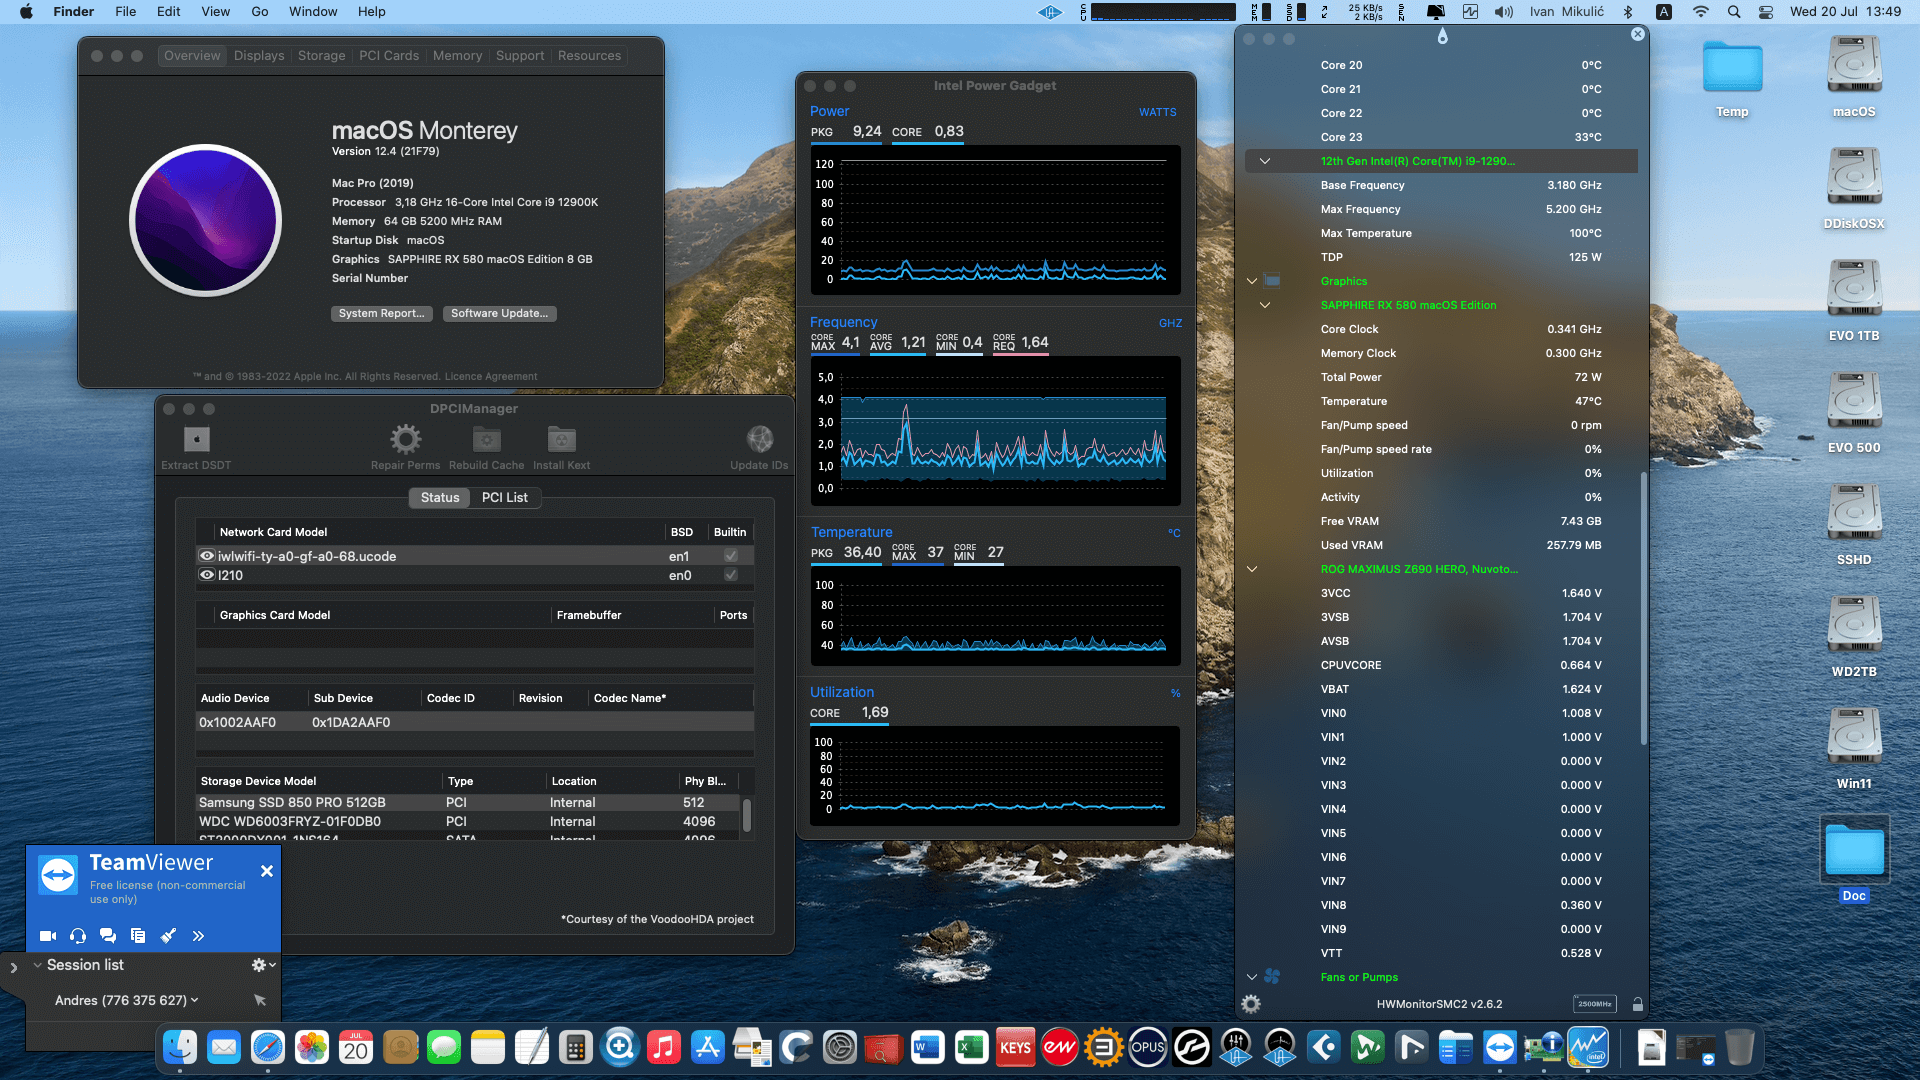This screenshot has width=1920, height=1080.
Task: Collapse the 12th Gen Intel Core i9 group
Action: tap(1265, 161)
